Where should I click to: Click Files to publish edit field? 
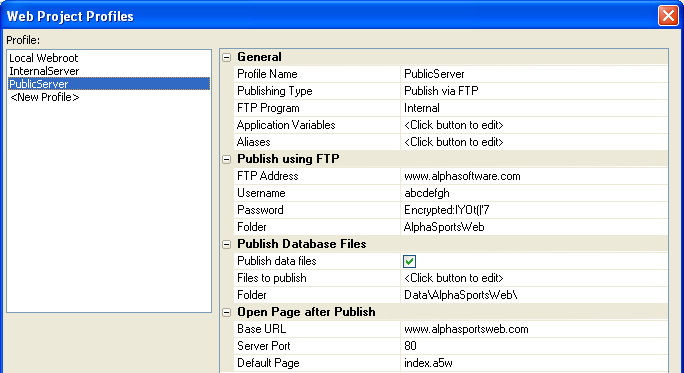coord(534,278)
